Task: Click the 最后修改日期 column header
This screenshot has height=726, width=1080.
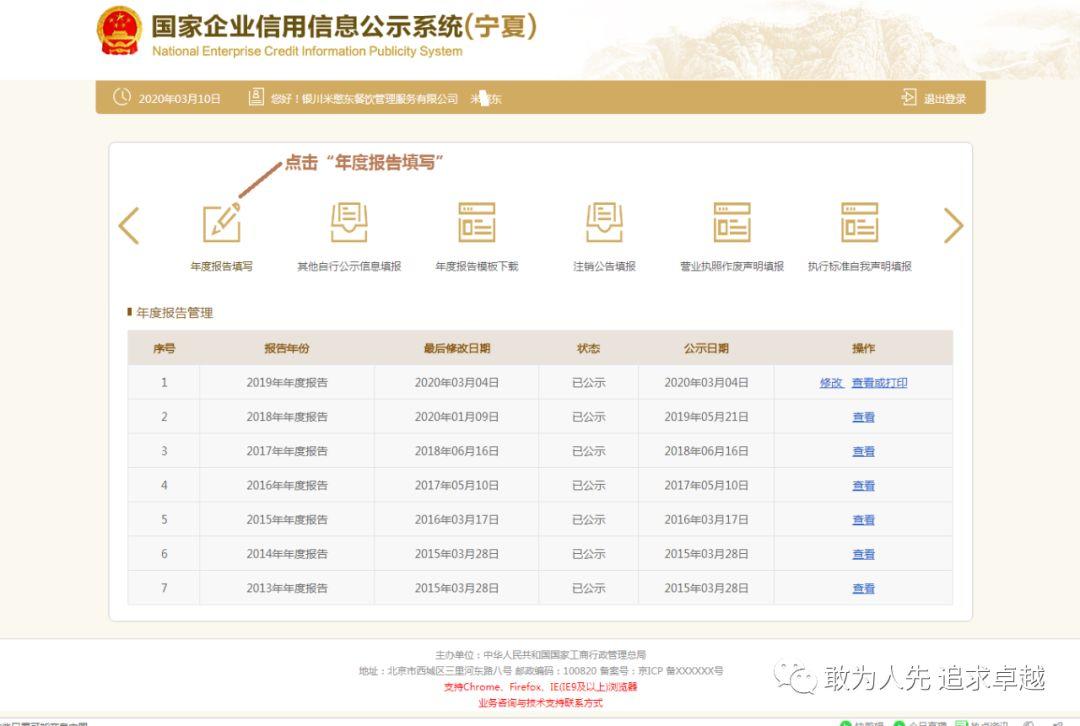Action: (x=457, y=349)
